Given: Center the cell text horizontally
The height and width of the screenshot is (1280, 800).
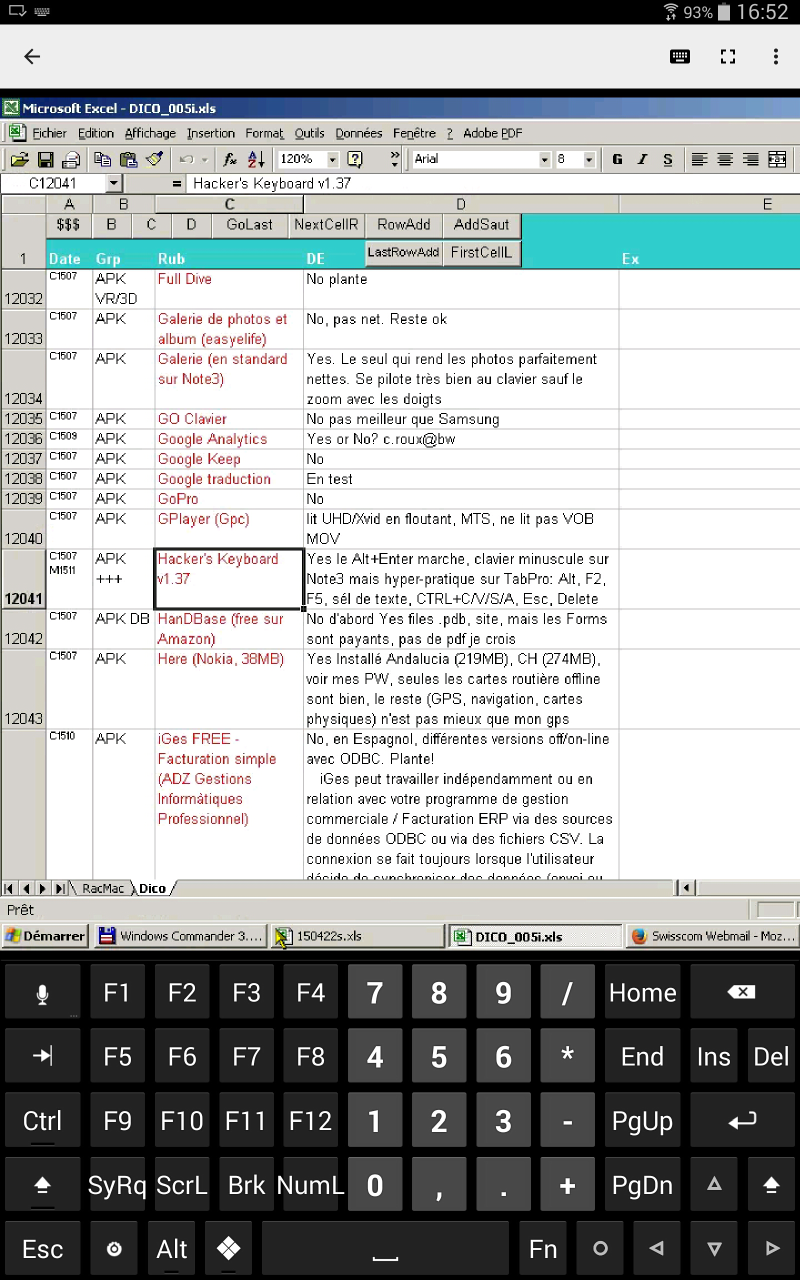Looking at the screenshot, I should point(725,160).
